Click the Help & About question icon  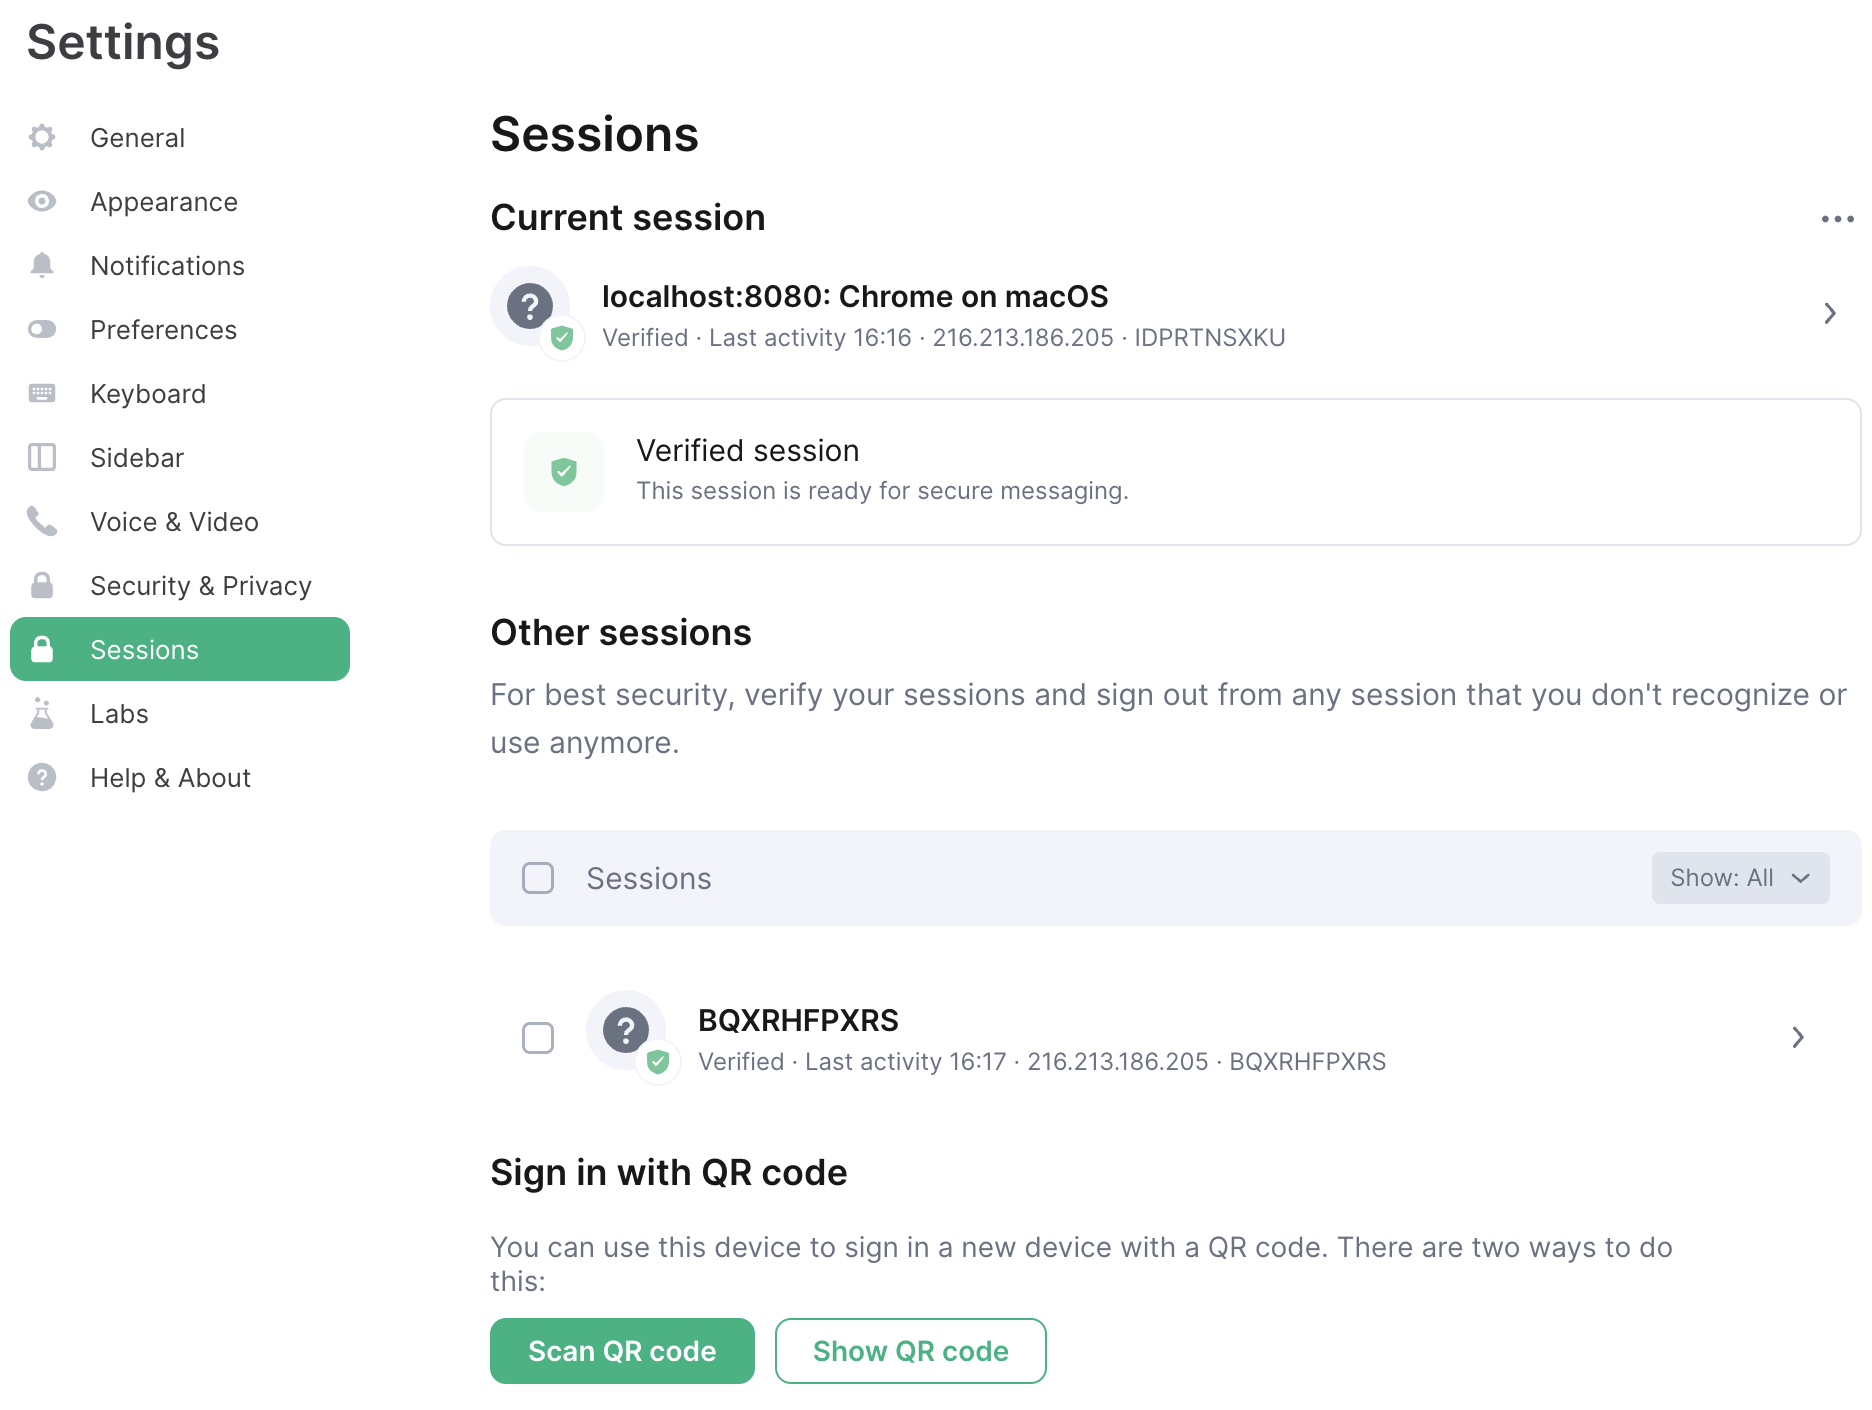point(42,777)
